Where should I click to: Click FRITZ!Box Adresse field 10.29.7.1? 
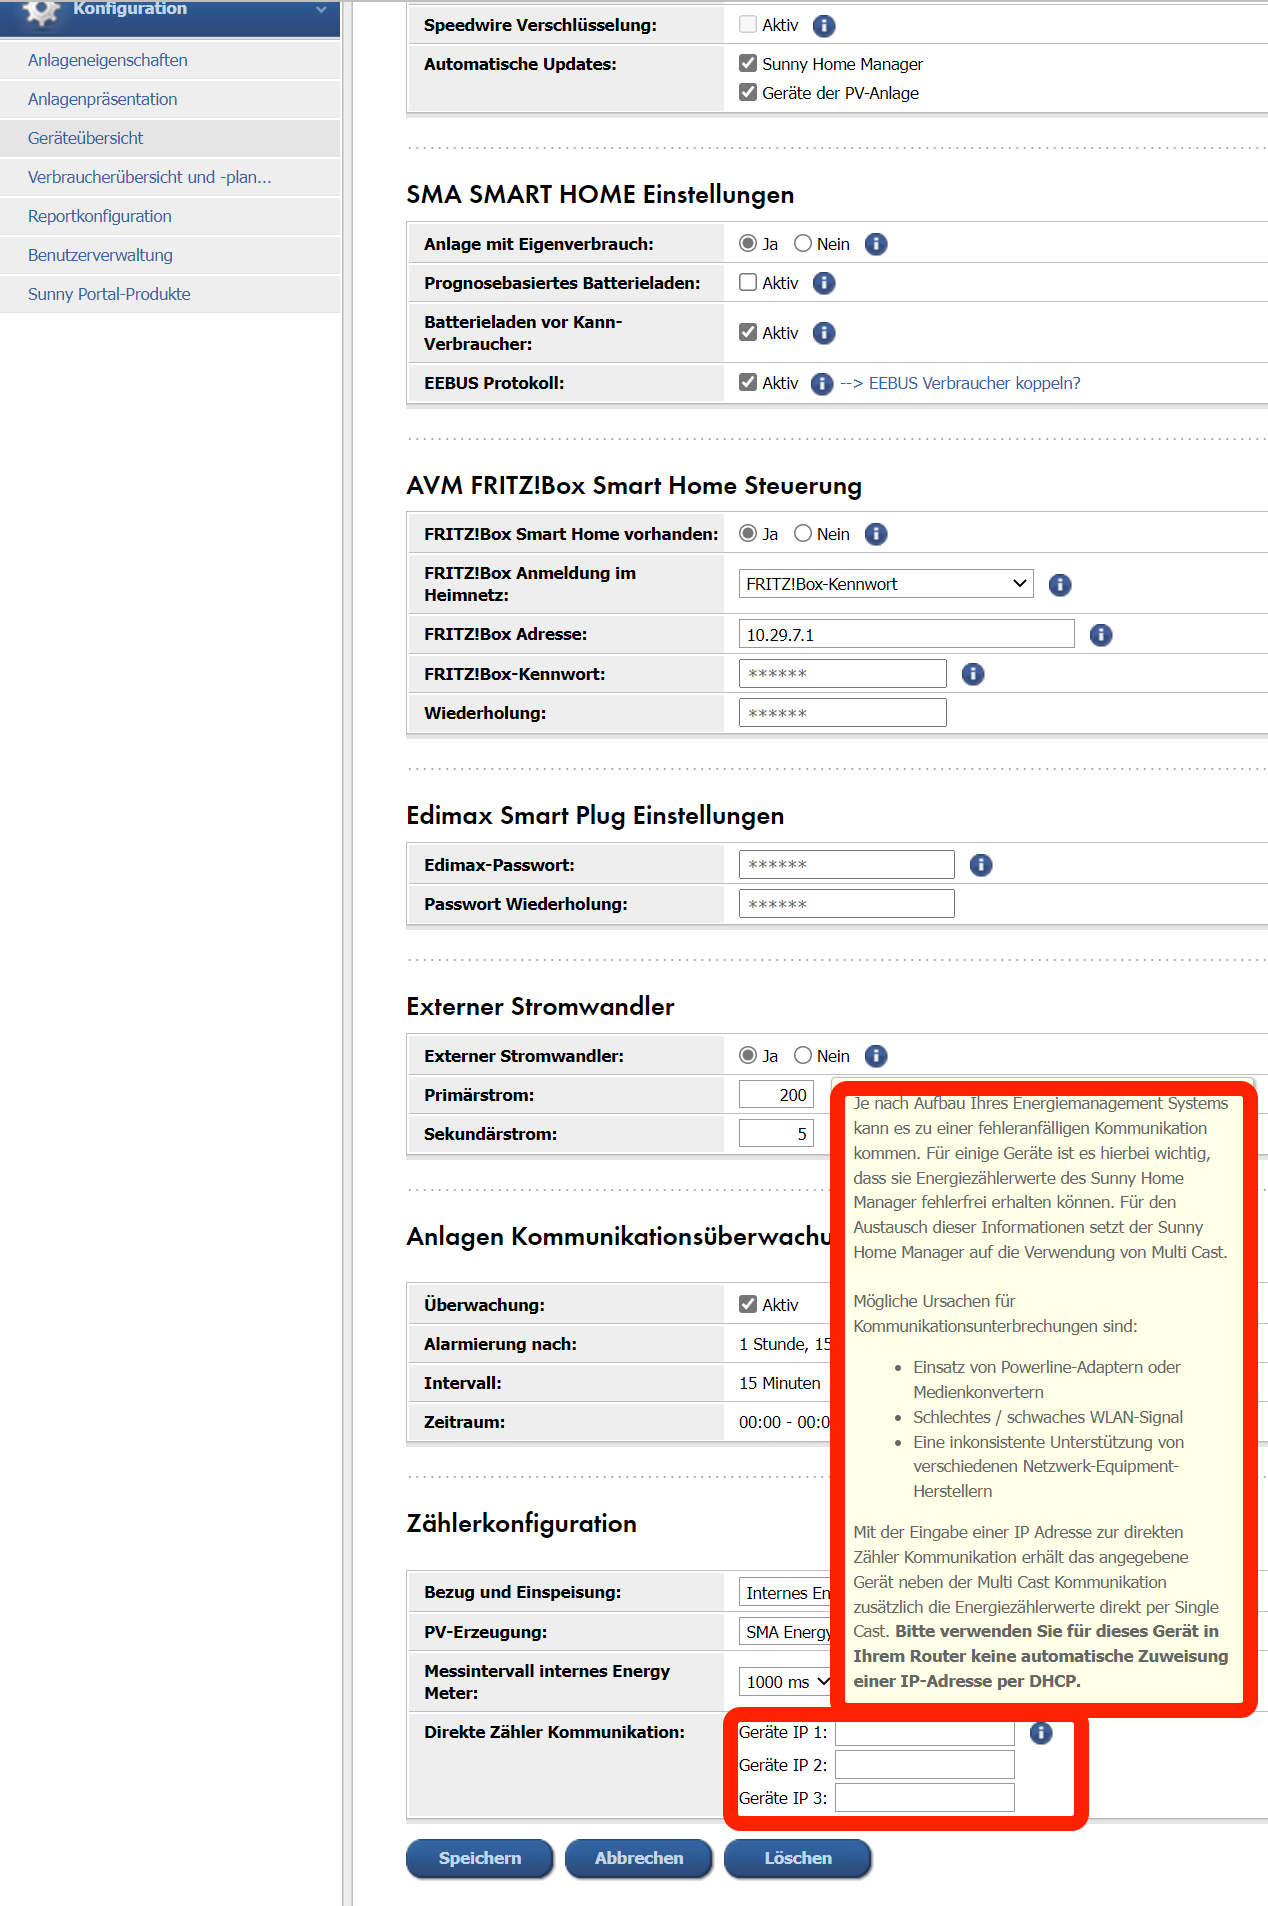pyautogui.click(x=907, y=634)
